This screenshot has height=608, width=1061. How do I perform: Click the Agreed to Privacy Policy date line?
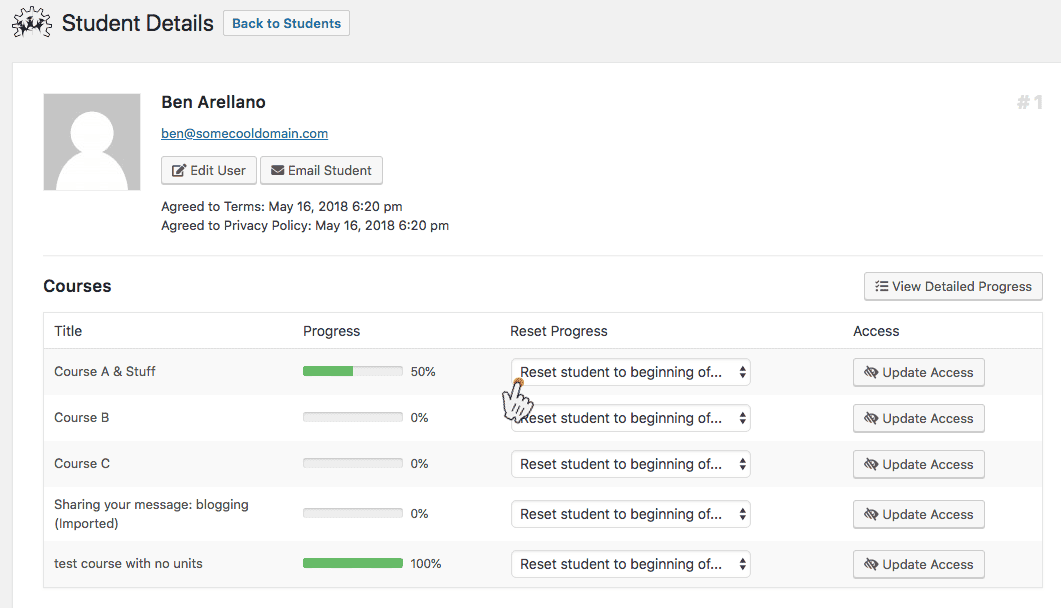click(305, 225)
